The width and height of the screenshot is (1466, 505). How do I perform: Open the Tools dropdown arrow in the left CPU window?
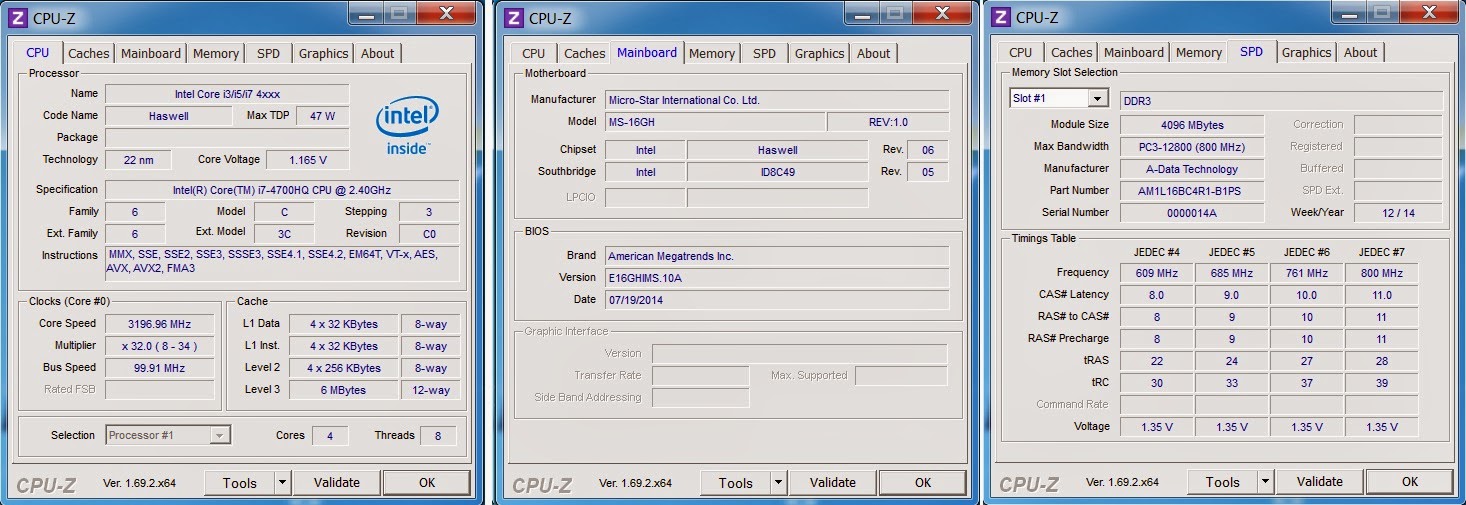(x=282, y=482)
